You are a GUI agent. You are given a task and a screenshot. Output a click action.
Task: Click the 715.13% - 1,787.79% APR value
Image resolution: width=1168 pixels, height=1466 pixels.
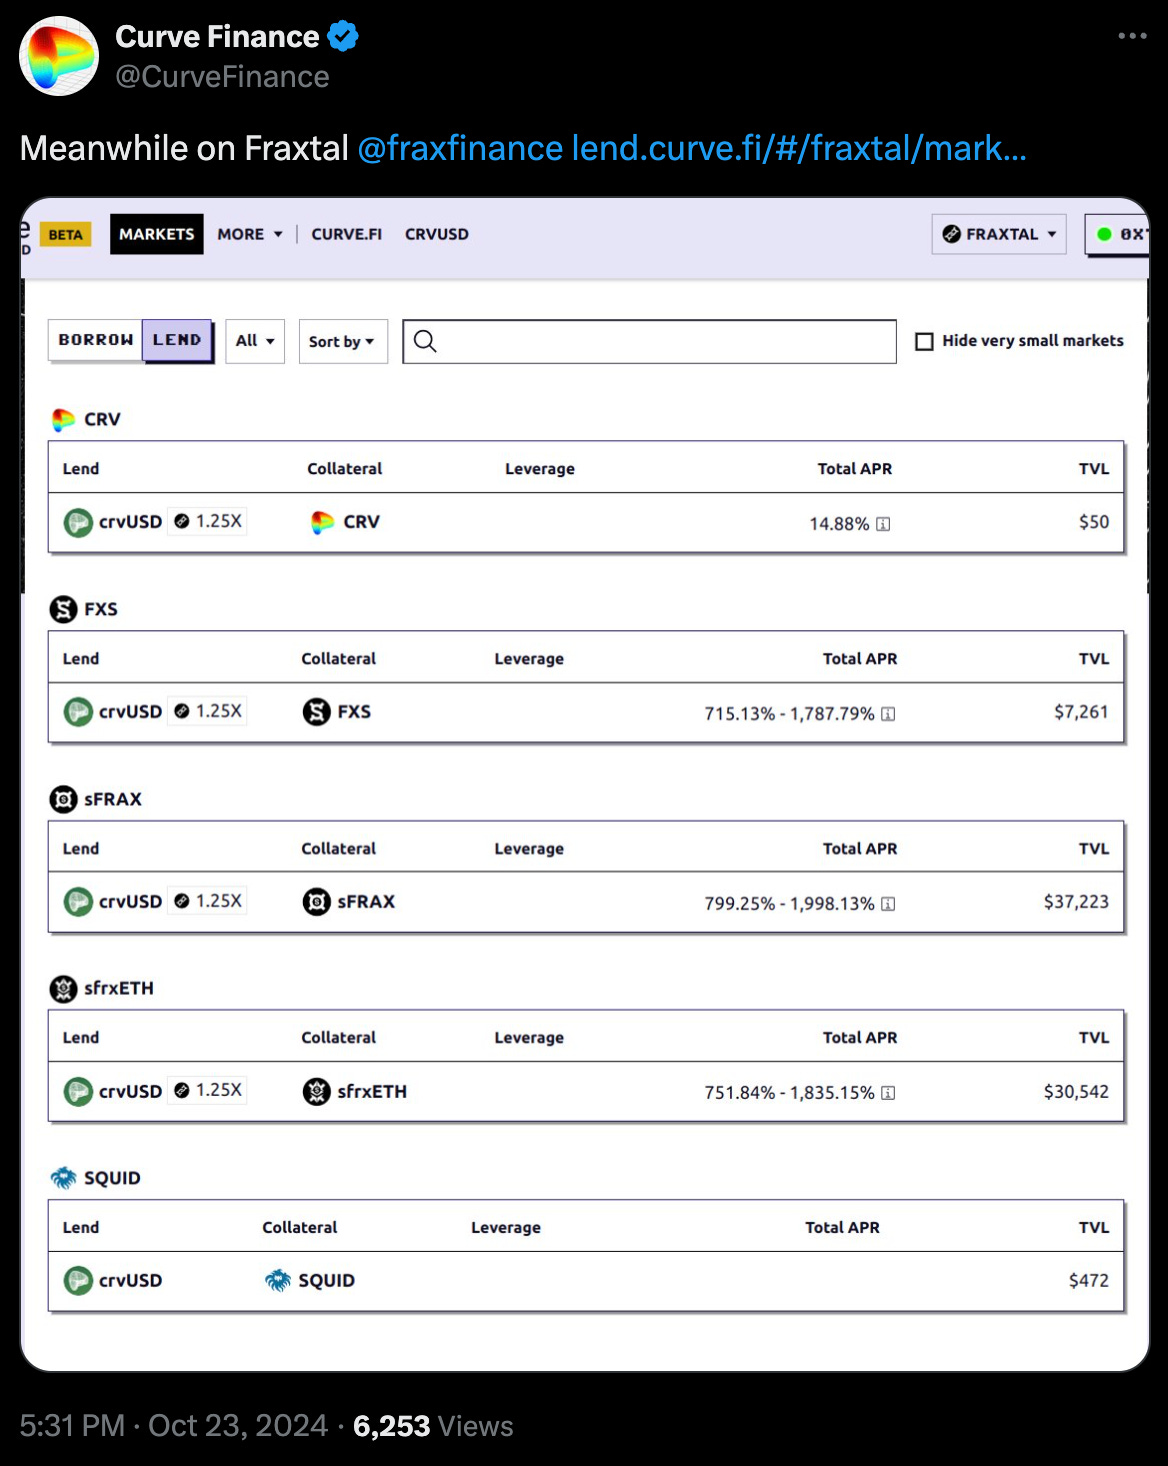(x=789, y=714)
